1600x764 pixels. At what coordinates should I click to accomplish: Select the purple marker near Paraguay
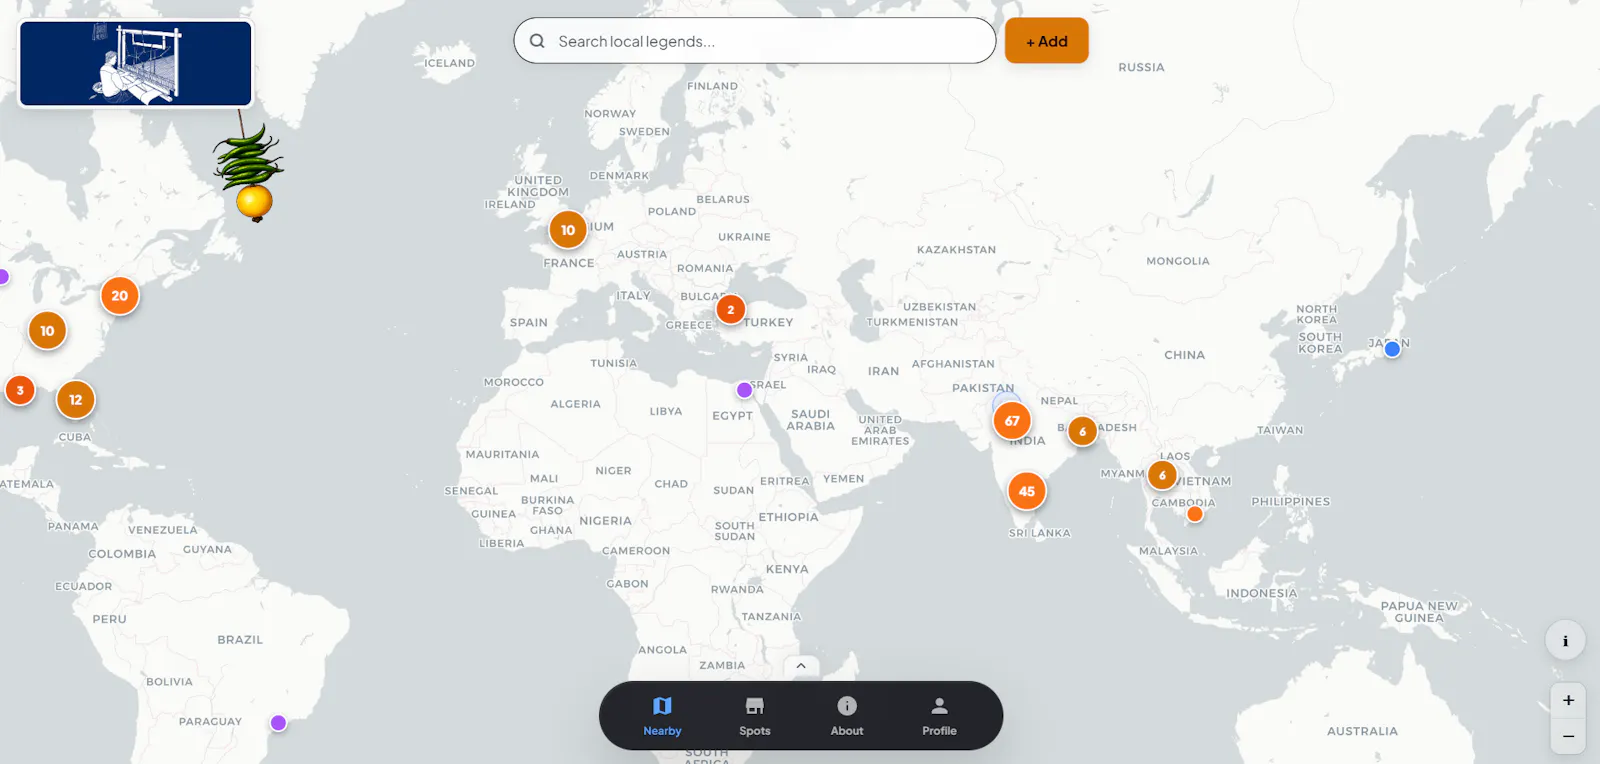coord(279,723)
